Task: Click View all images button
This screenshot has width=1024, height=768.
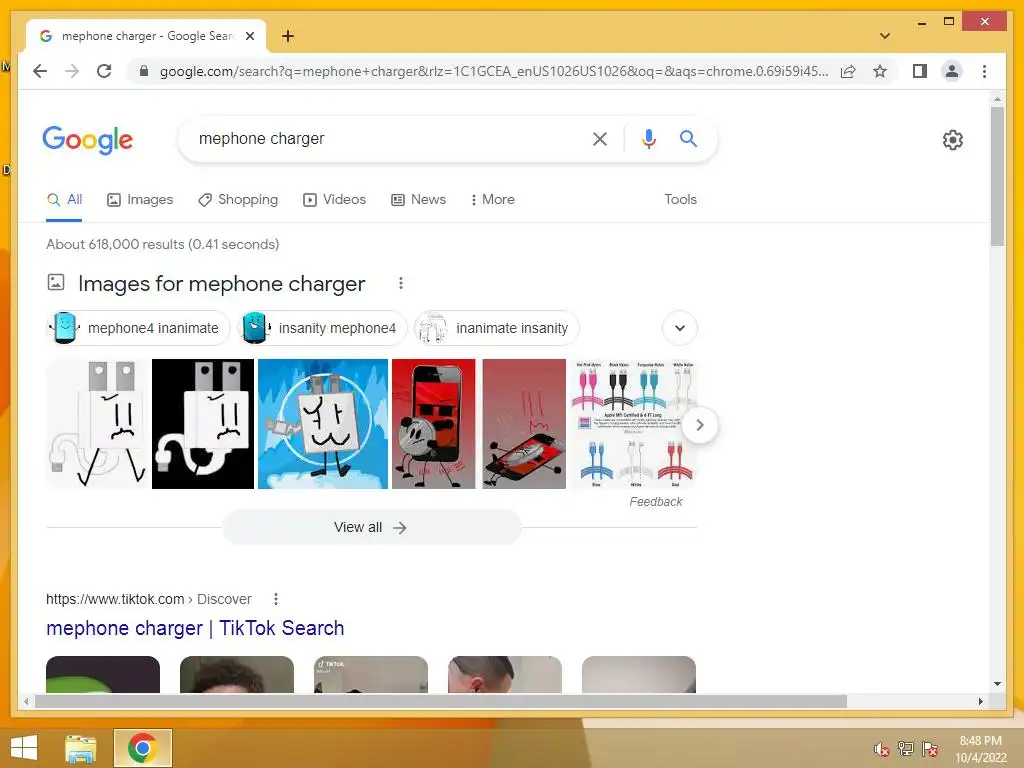Action: (x=371, y=528)
